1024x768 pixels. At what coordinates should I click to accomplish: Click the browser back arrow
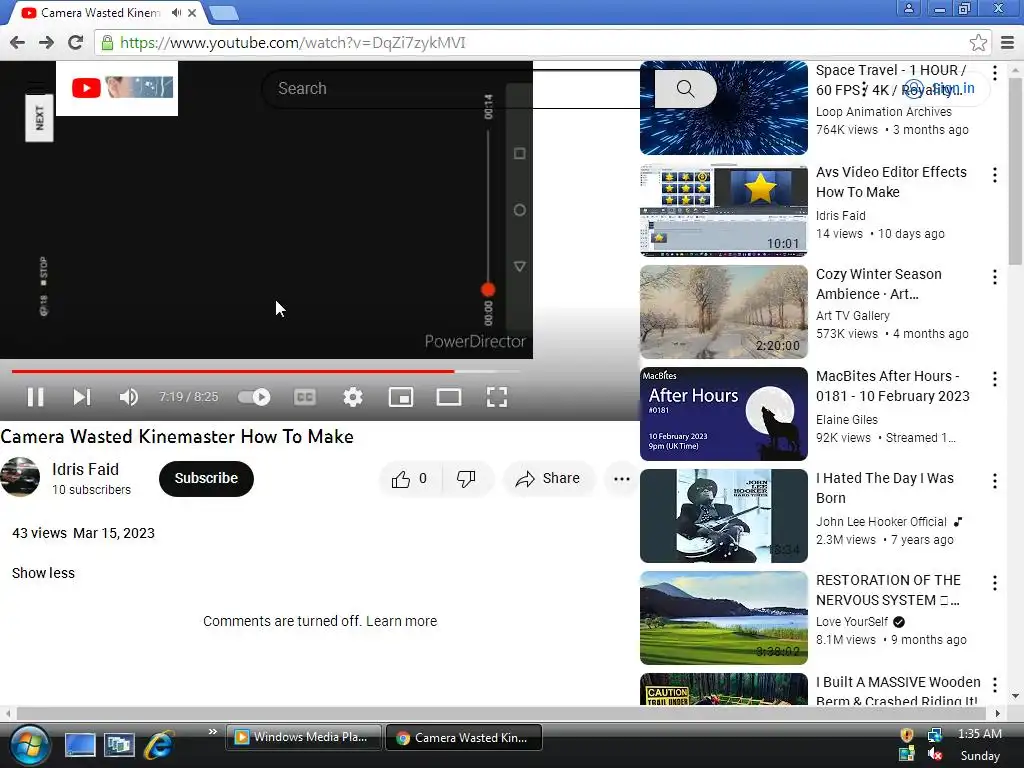tap(18, 42)
